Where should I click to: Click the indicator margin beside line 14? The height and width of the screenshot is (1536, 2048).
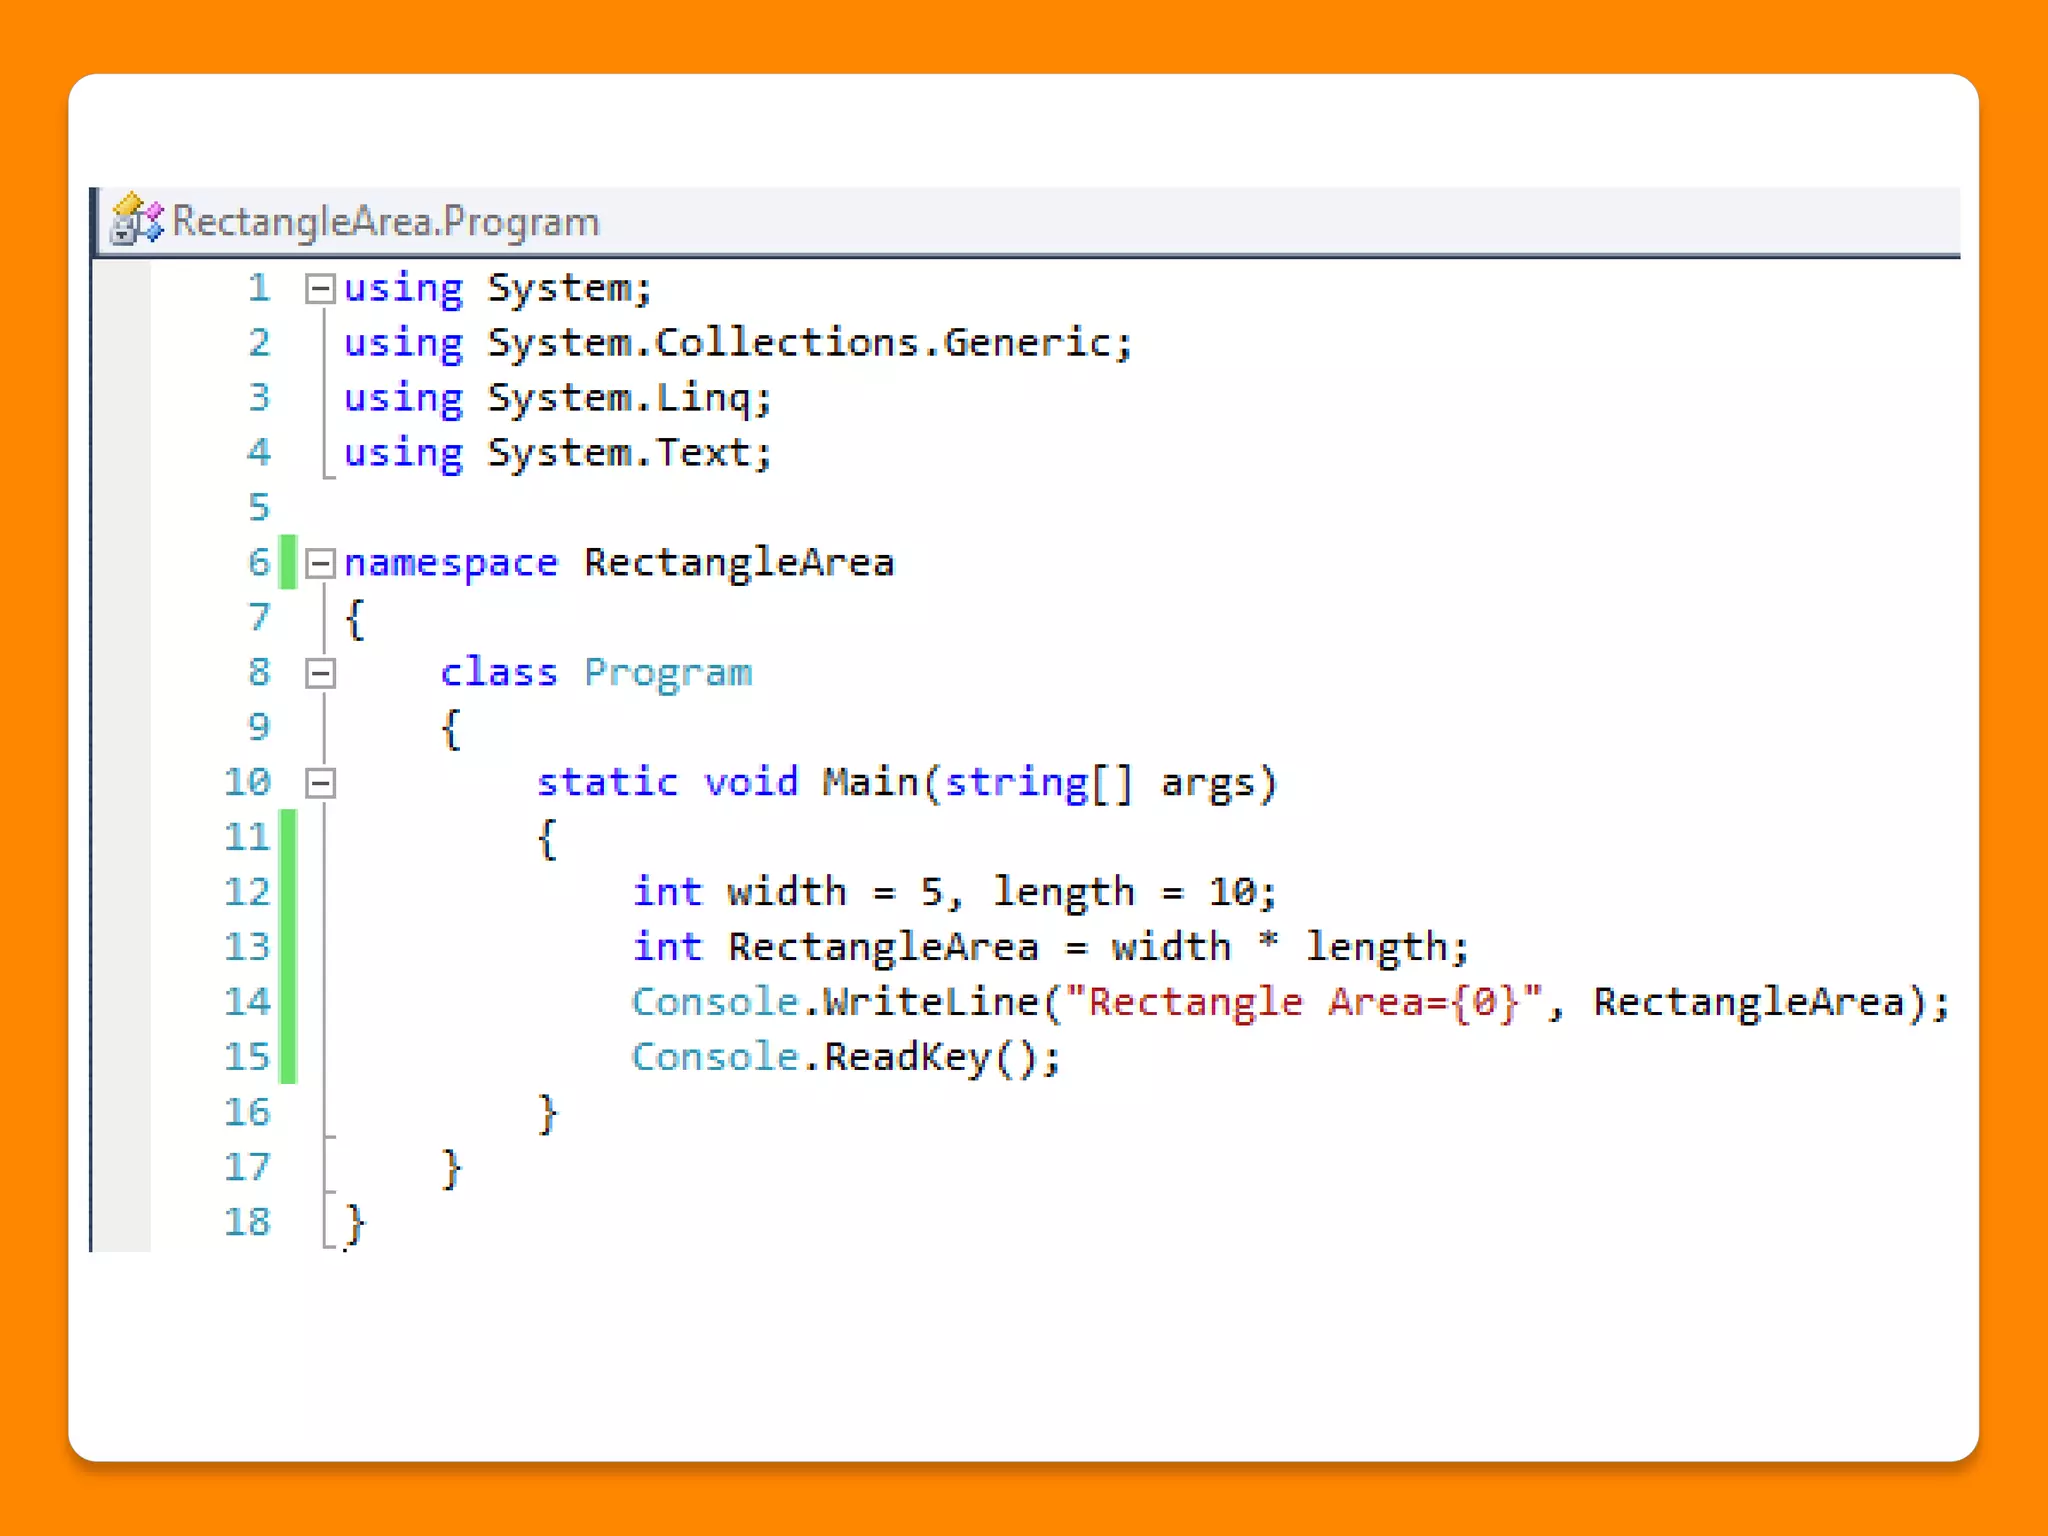(x=122, y=1002)
